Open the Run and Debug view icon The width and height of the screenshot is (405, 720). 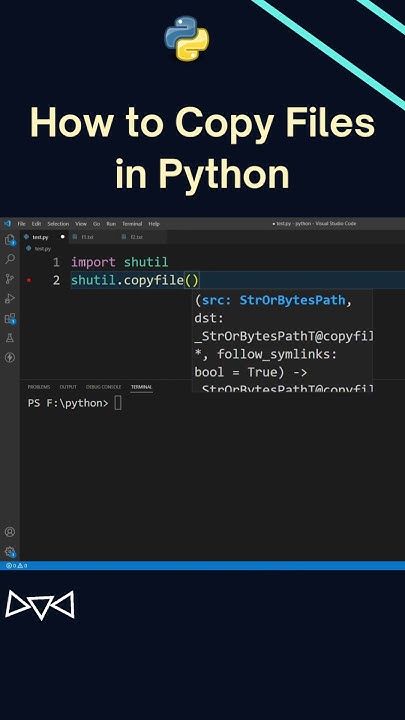(10, 298)
